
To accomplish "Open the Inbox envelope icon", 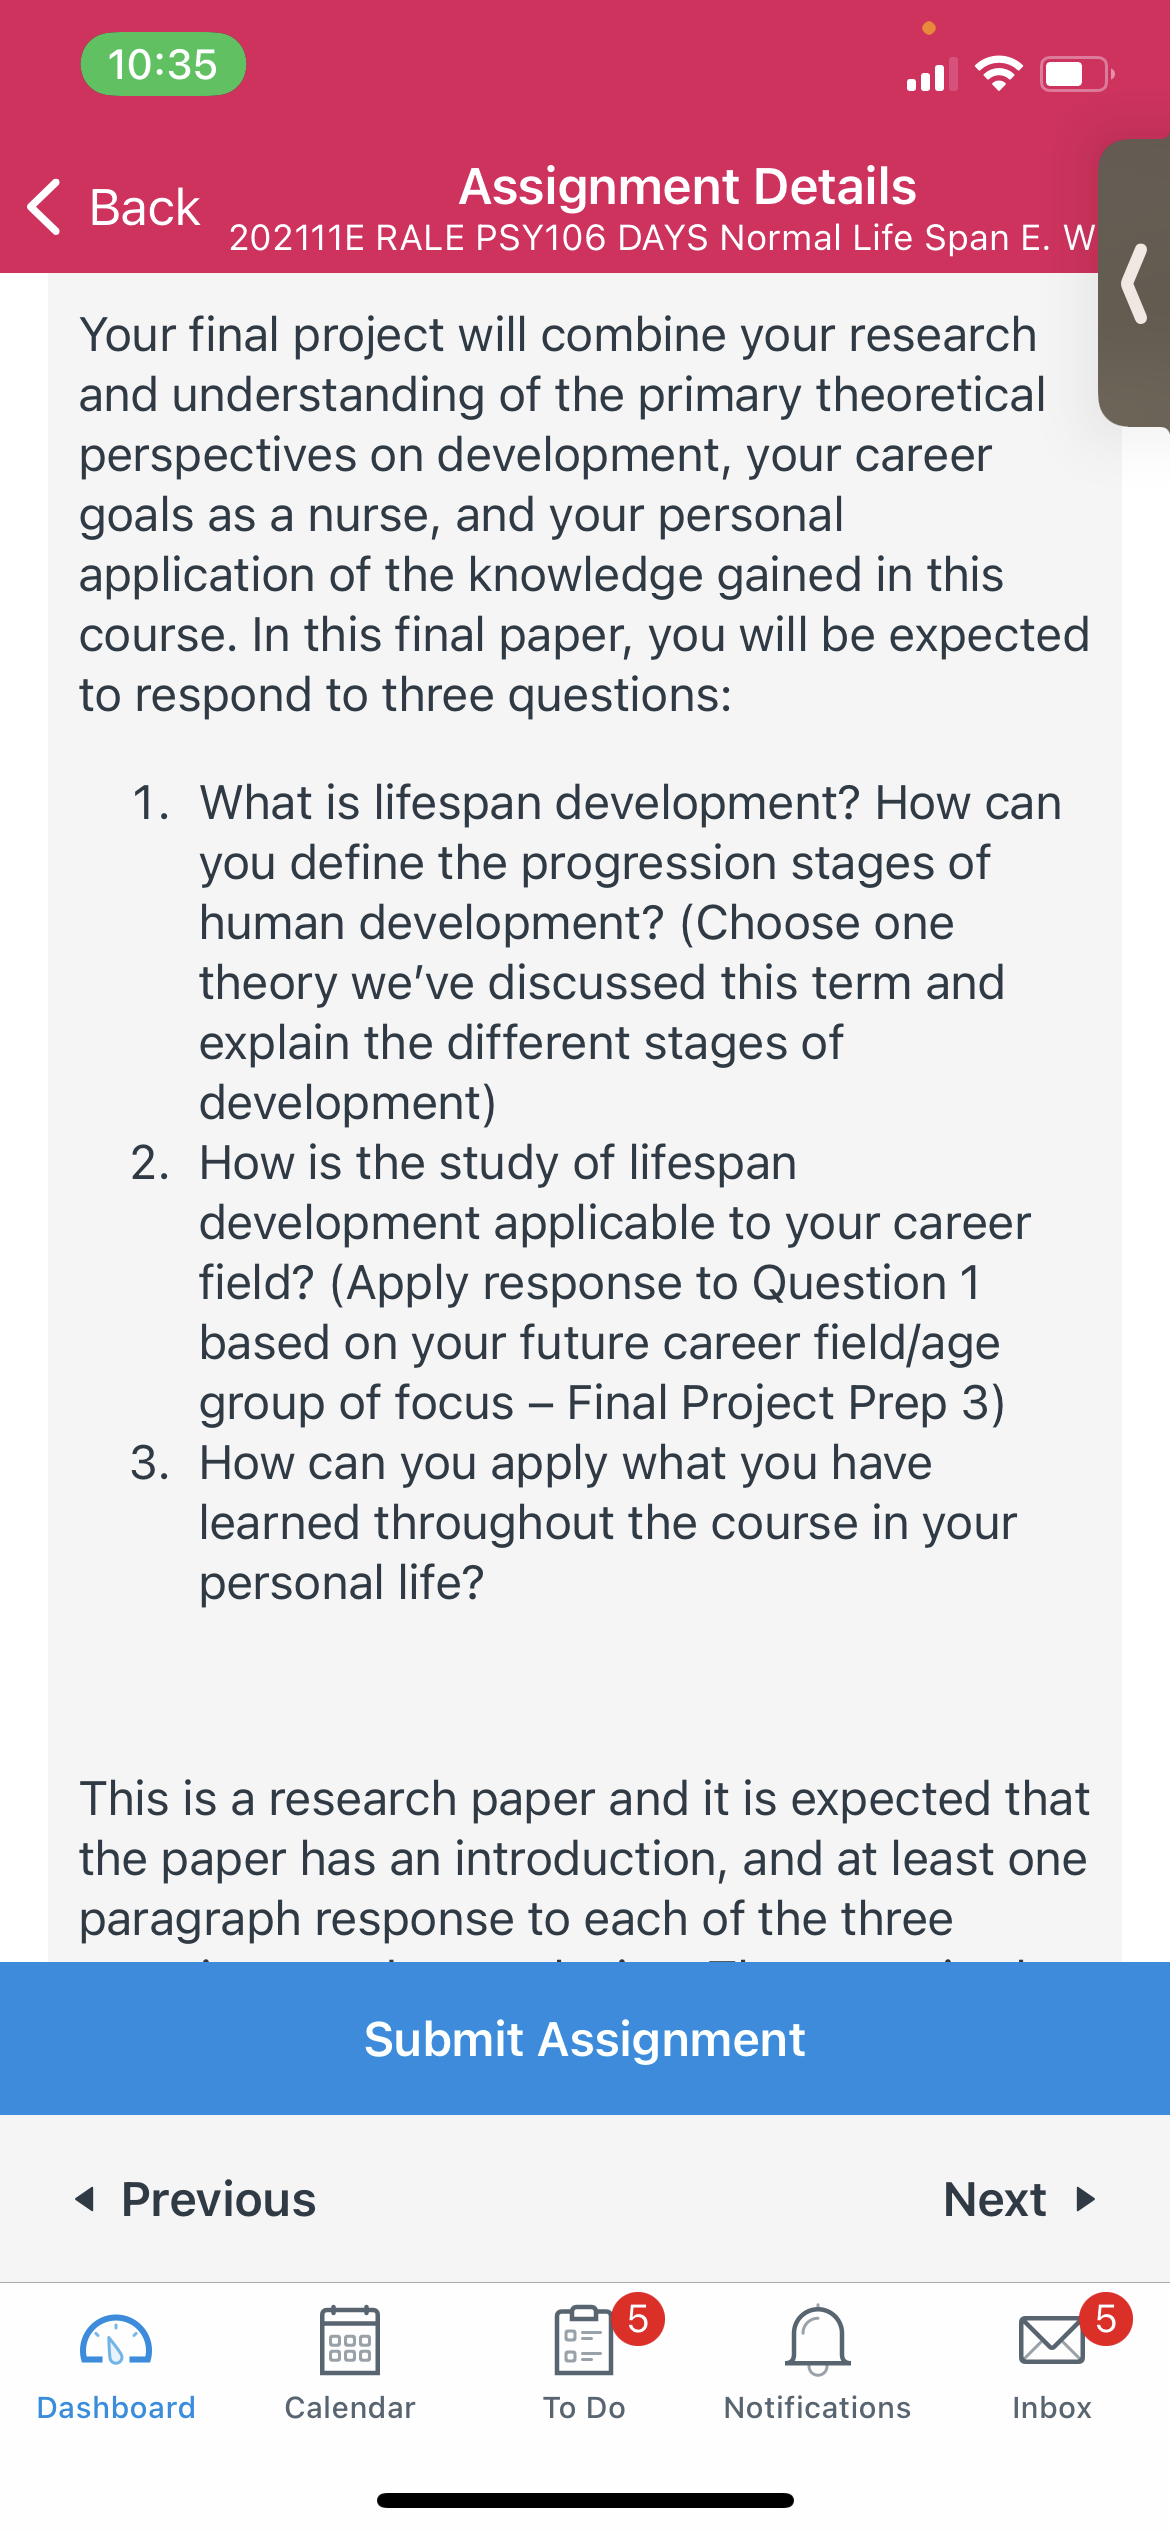I will 1052,2340.
